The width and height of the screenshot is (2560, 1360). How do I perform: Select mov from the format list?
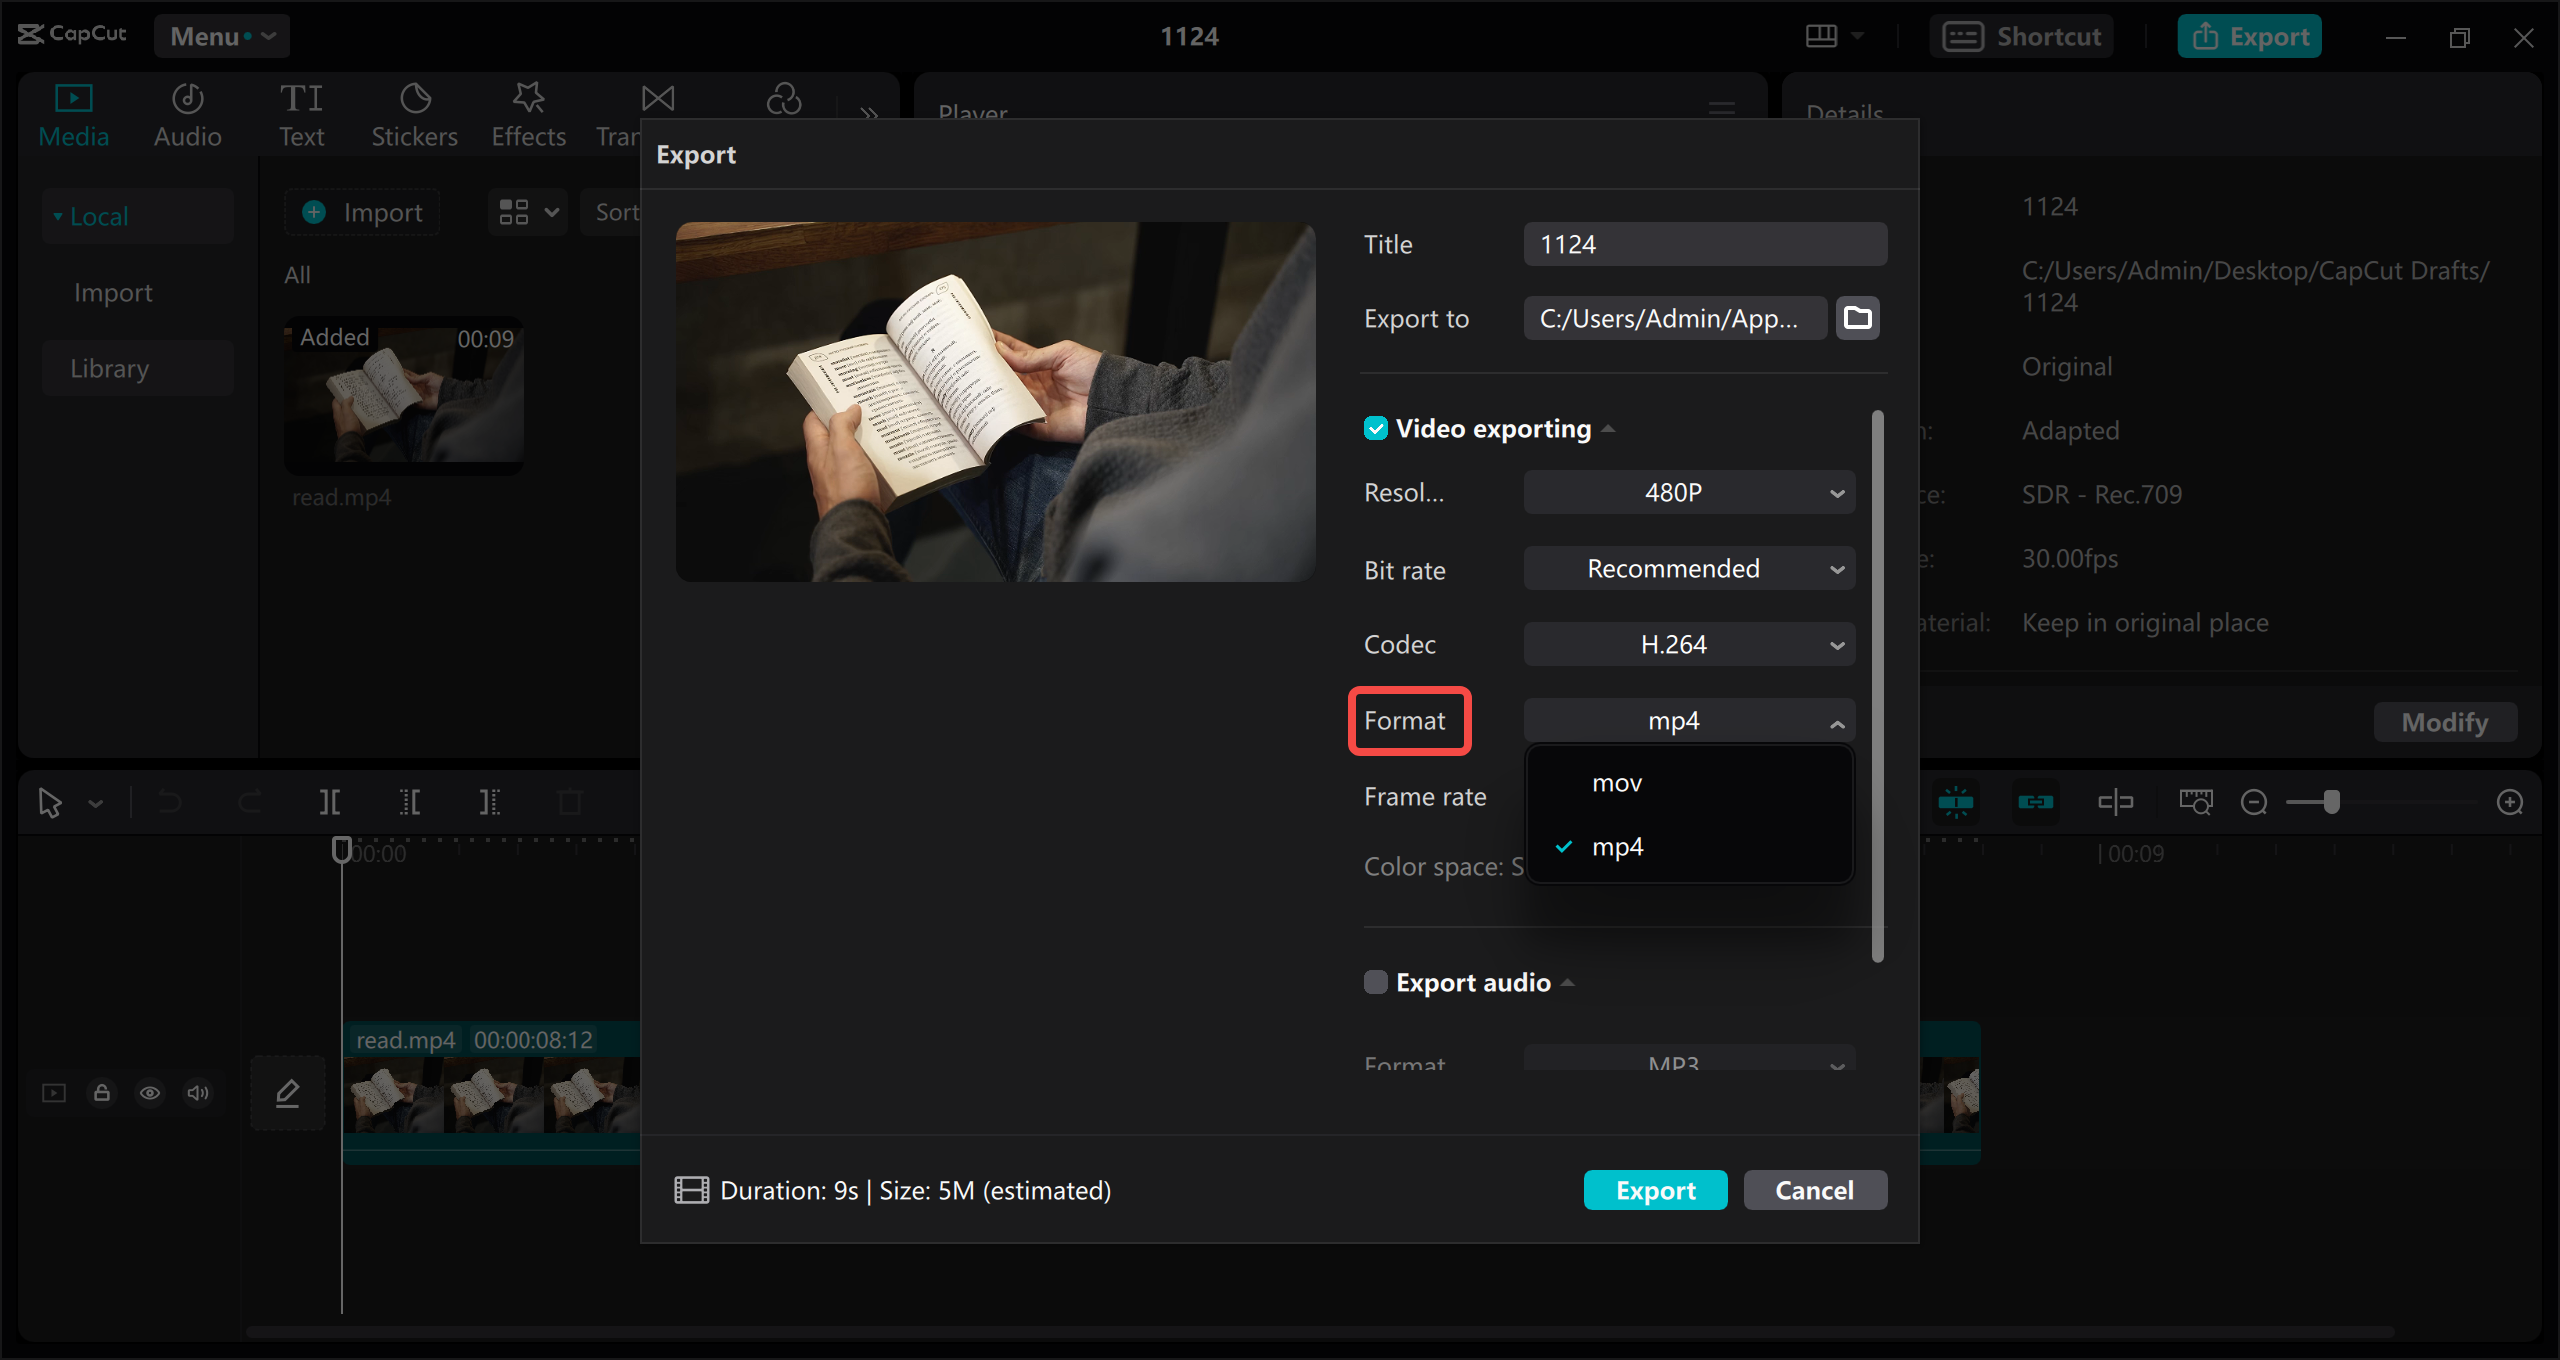click(x=1616, y=782)
